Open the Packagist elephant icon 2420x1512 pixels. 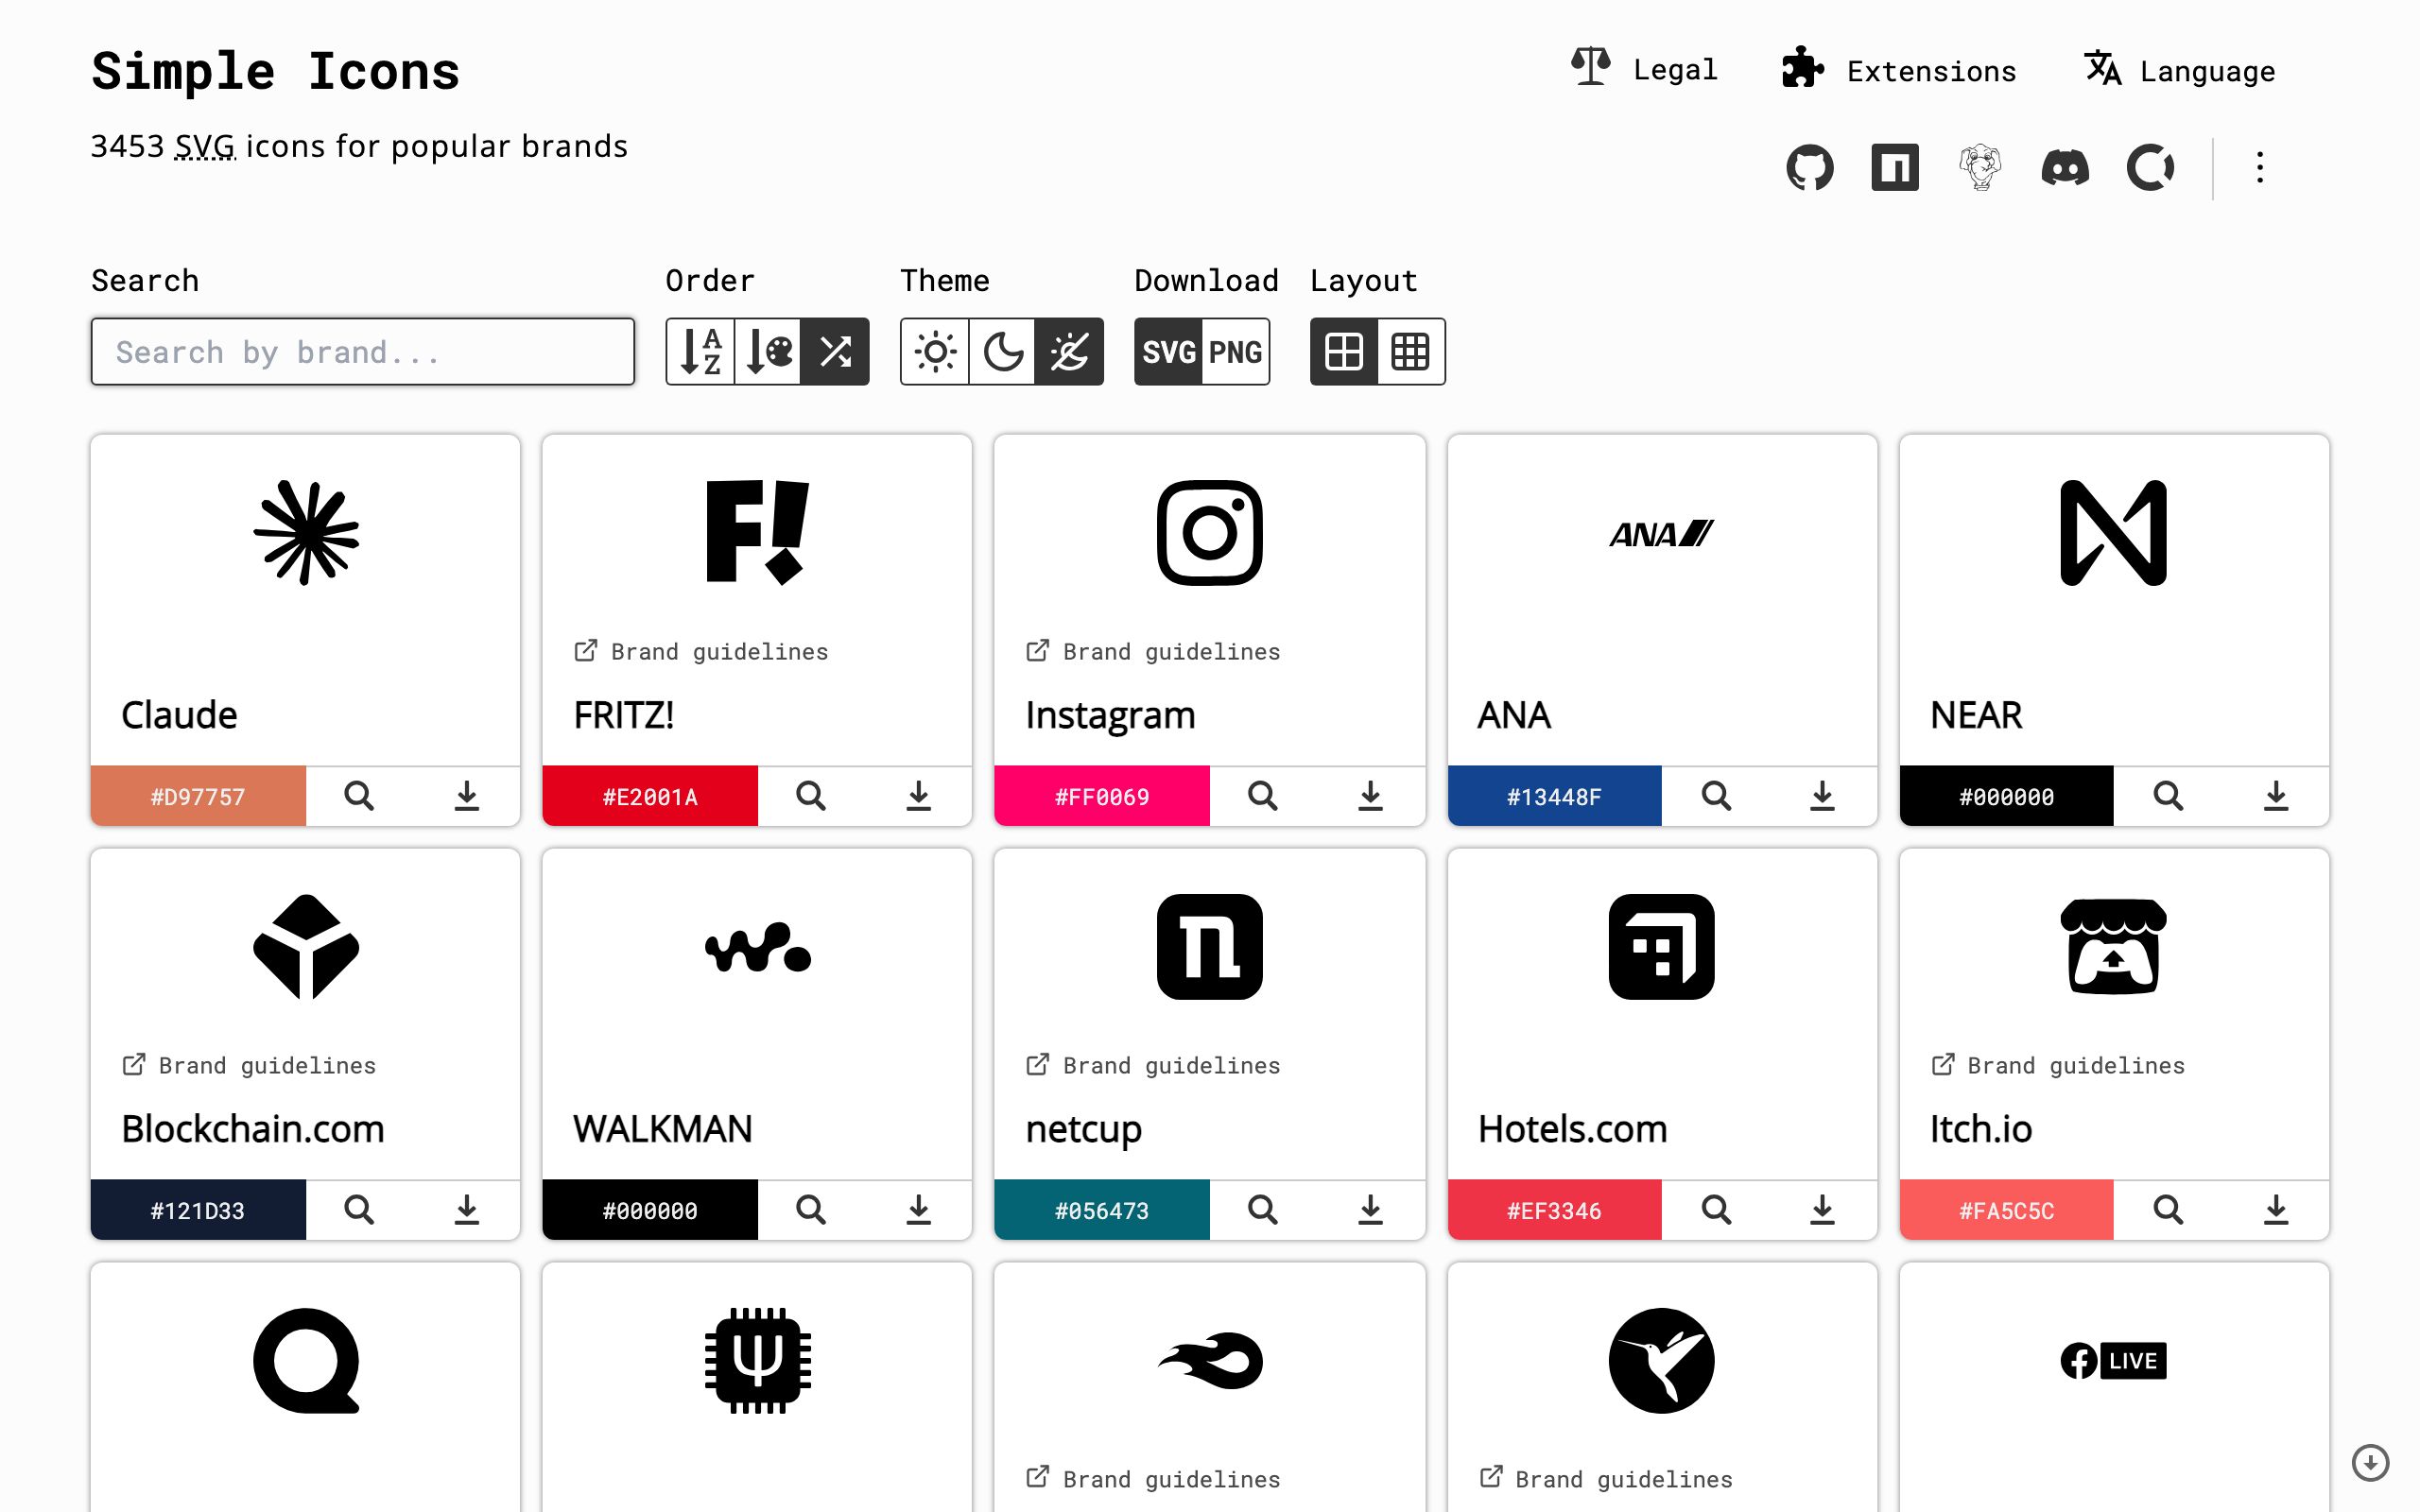[x=1980, y=167]
